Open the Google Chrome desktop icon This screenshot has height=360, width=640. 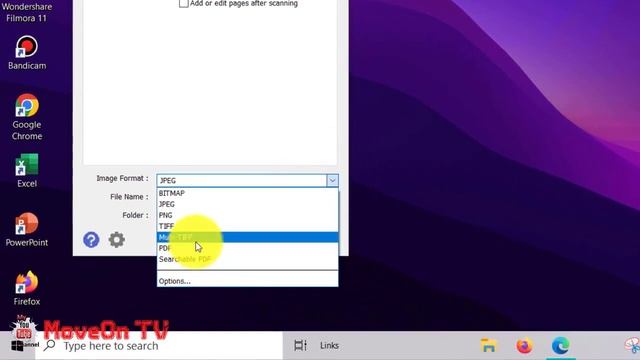pos(27,117)
